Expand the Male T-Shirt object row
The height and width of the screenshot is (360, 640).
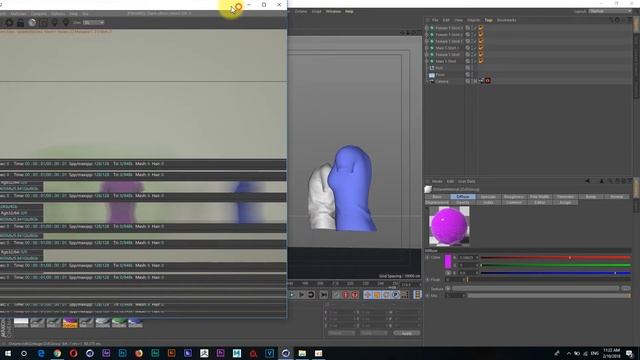tap(427, 48)
